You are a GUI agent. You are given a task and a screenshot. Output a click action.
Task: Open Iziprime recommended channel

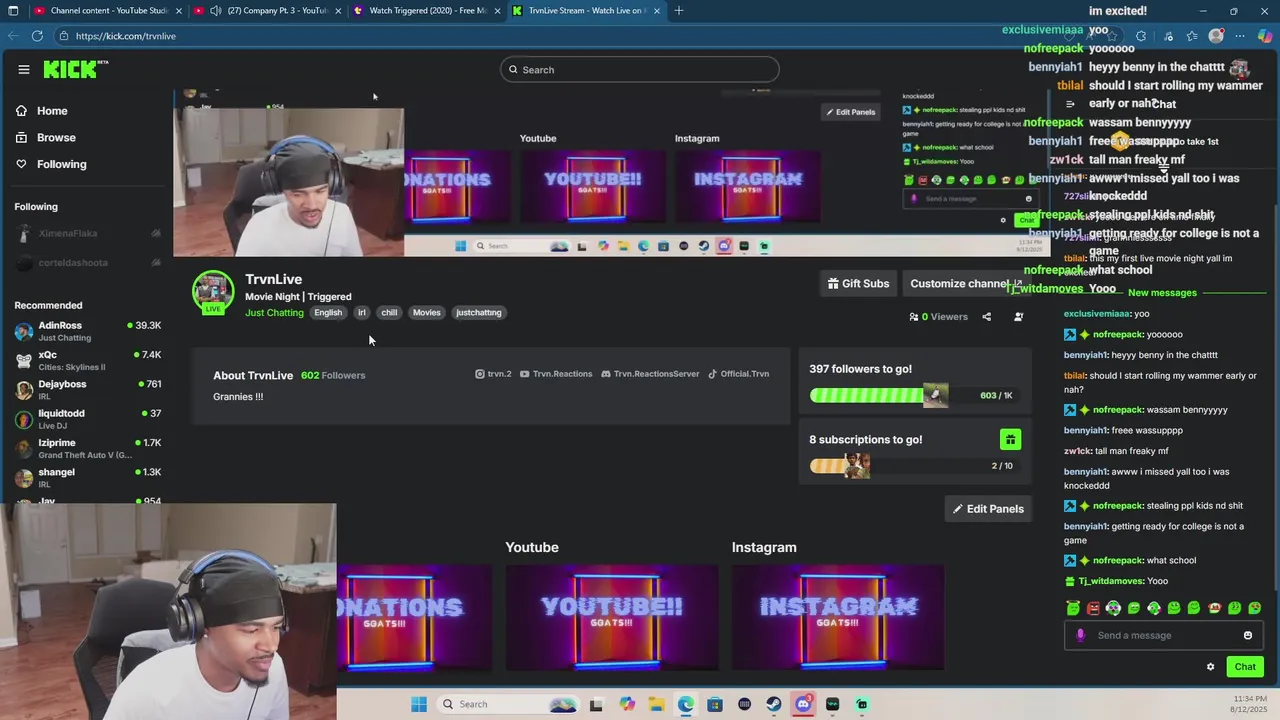coord(88,448)
